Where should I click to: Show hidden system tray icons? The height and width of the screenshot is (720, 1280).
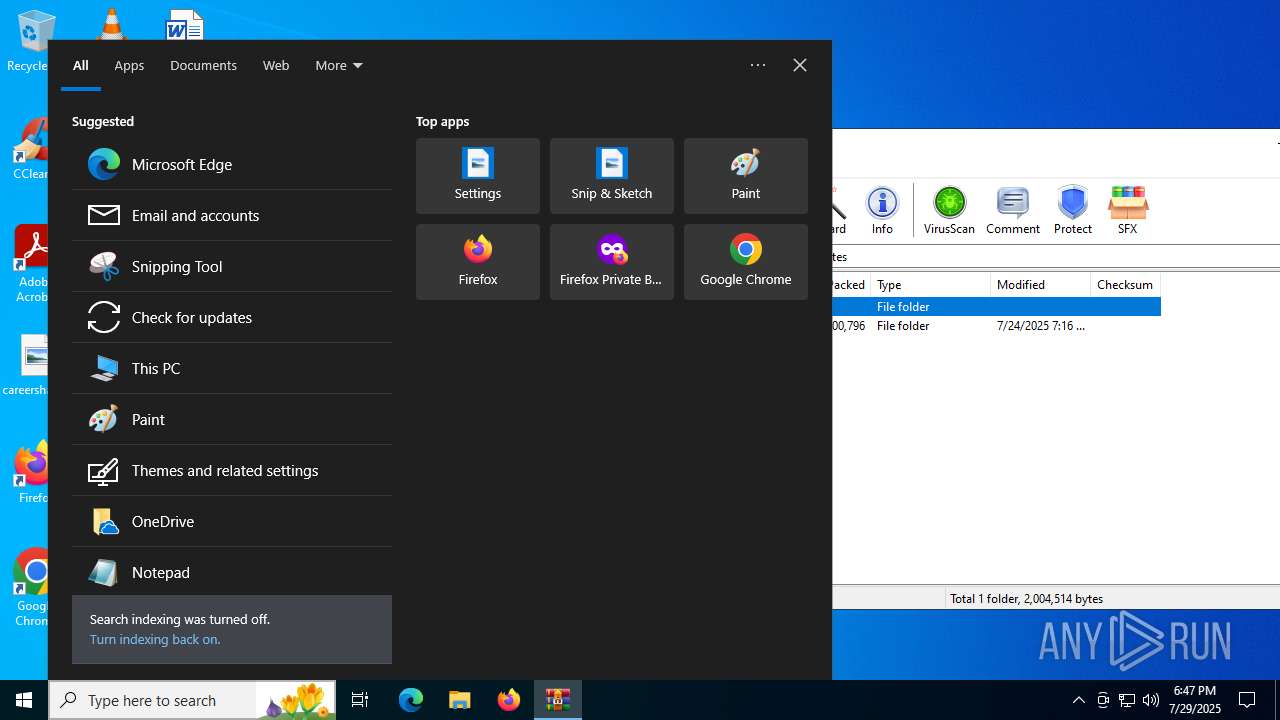(x=1079, y=700)
